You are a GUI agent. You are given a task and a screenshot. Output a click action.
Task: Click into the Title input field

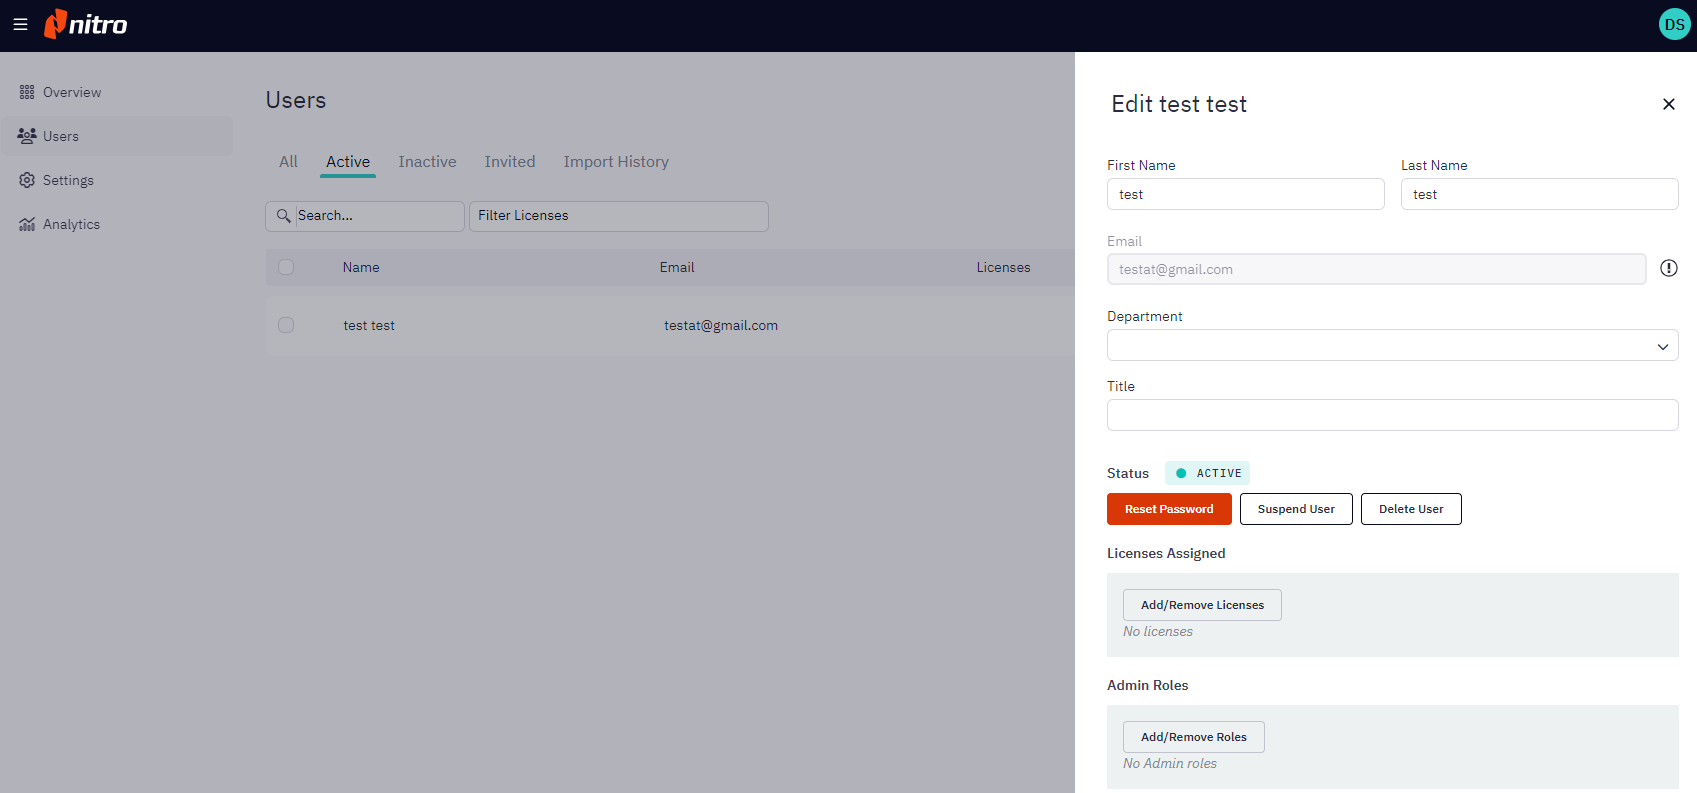(x=1392, y=415)
